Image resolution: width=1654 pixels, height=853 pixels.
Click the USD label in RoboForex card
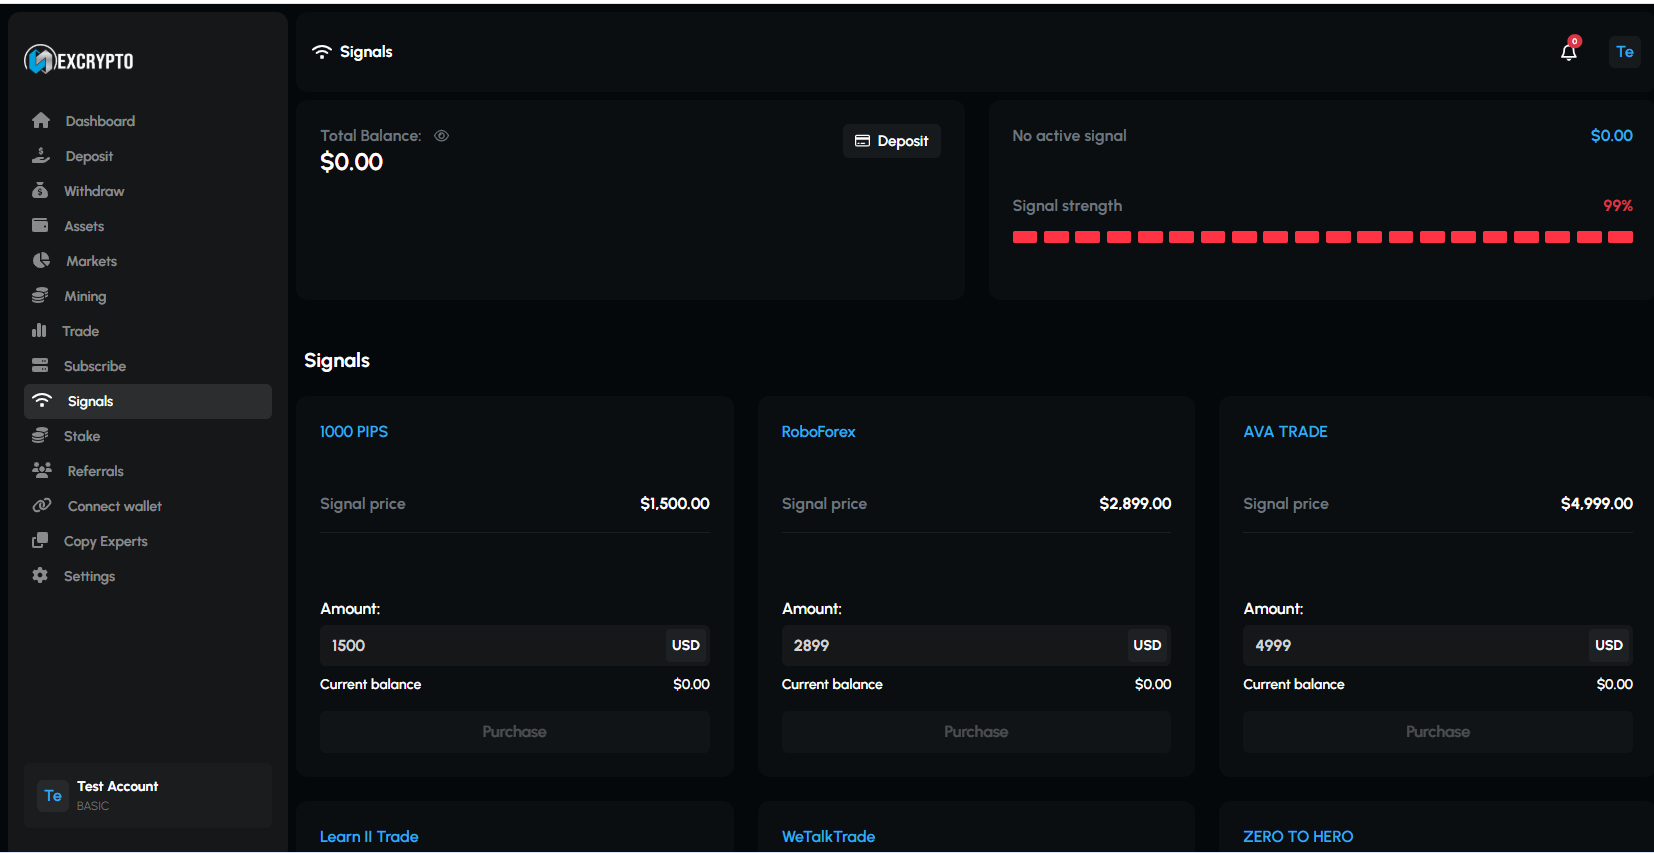[x=1147, y=645]
